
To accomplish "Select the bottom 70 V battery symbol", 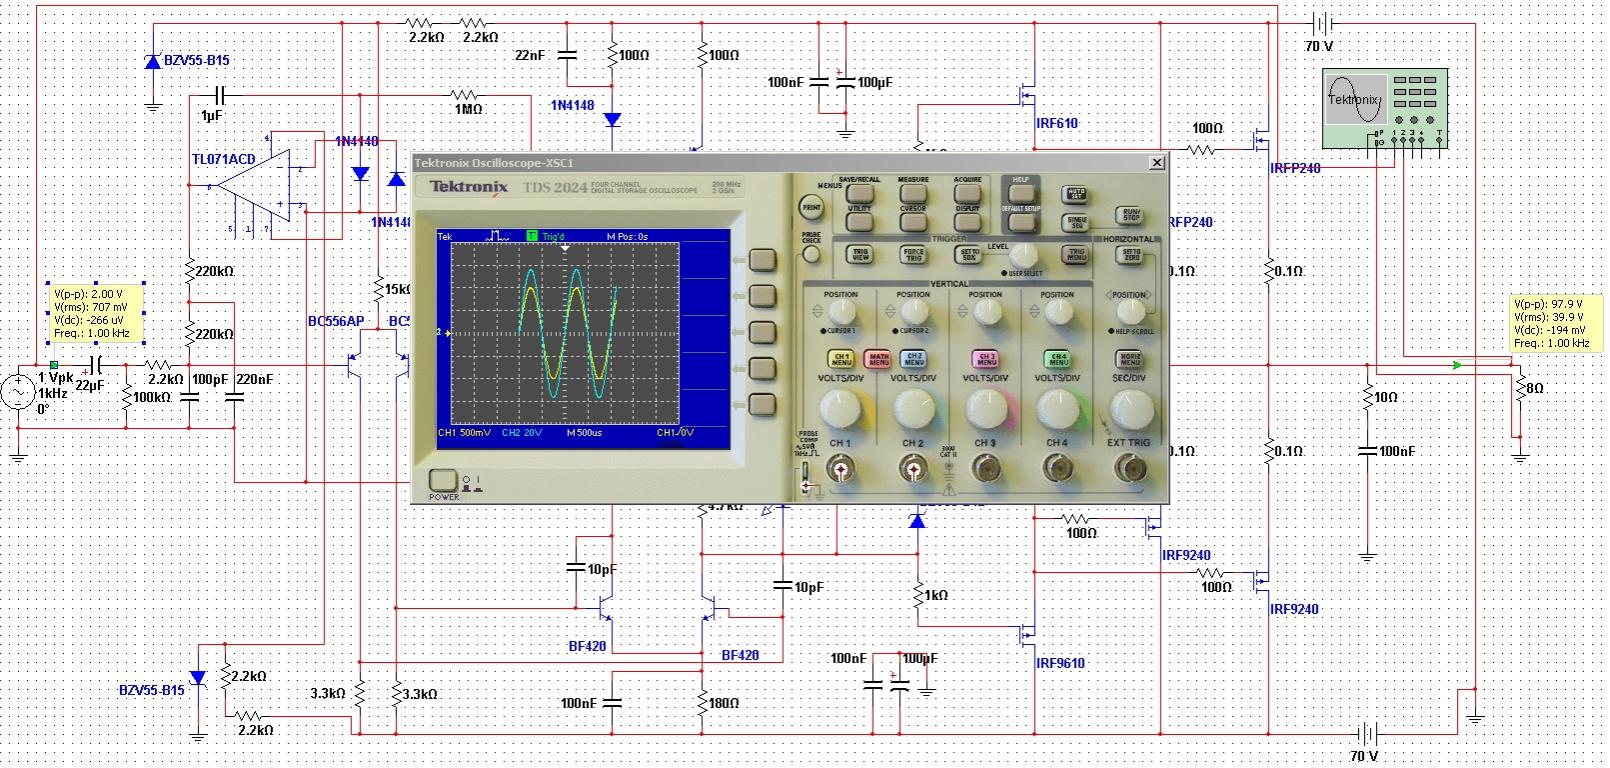I will click(1366, 733).
